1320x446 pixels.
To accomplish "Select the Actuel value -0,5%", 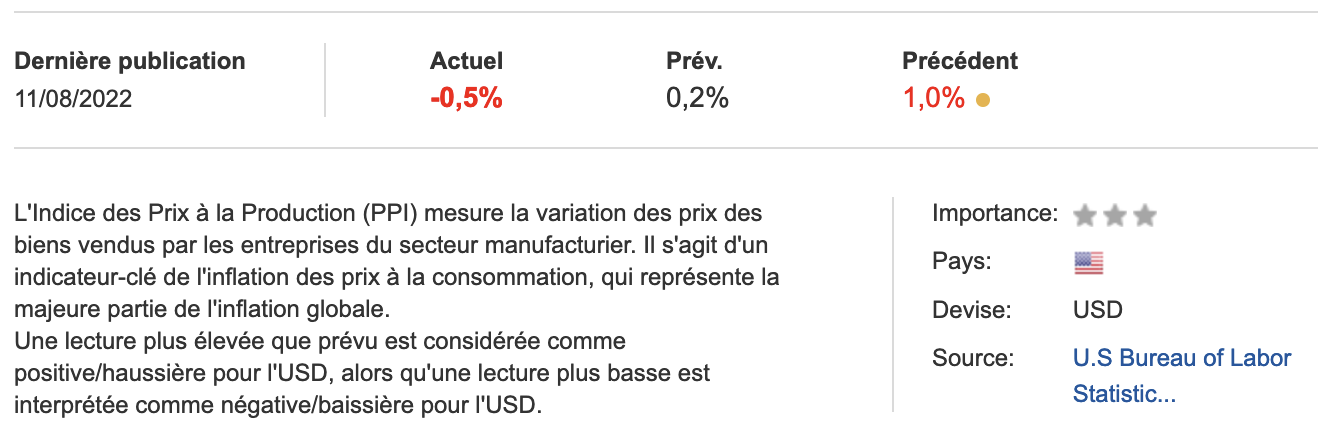I will [x=466, y=98].
